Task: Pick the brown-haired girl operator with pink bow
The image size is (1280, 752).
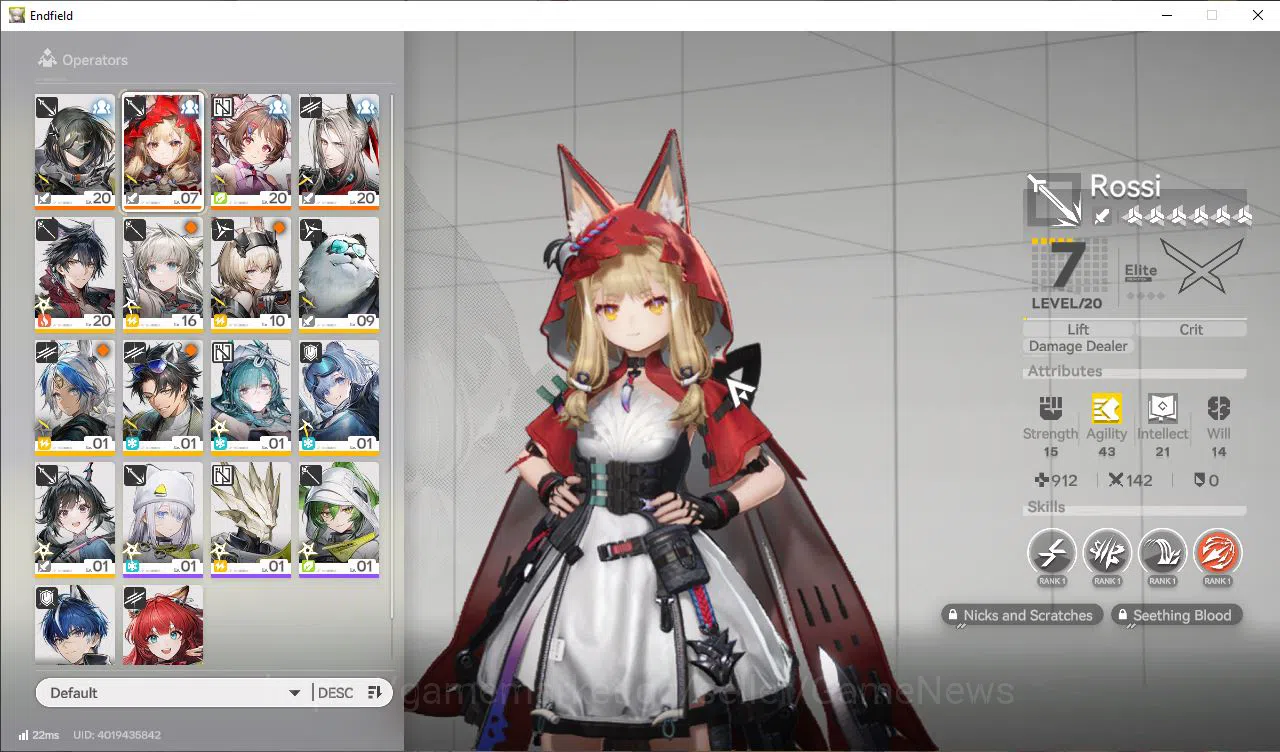Action: [251, 152]
